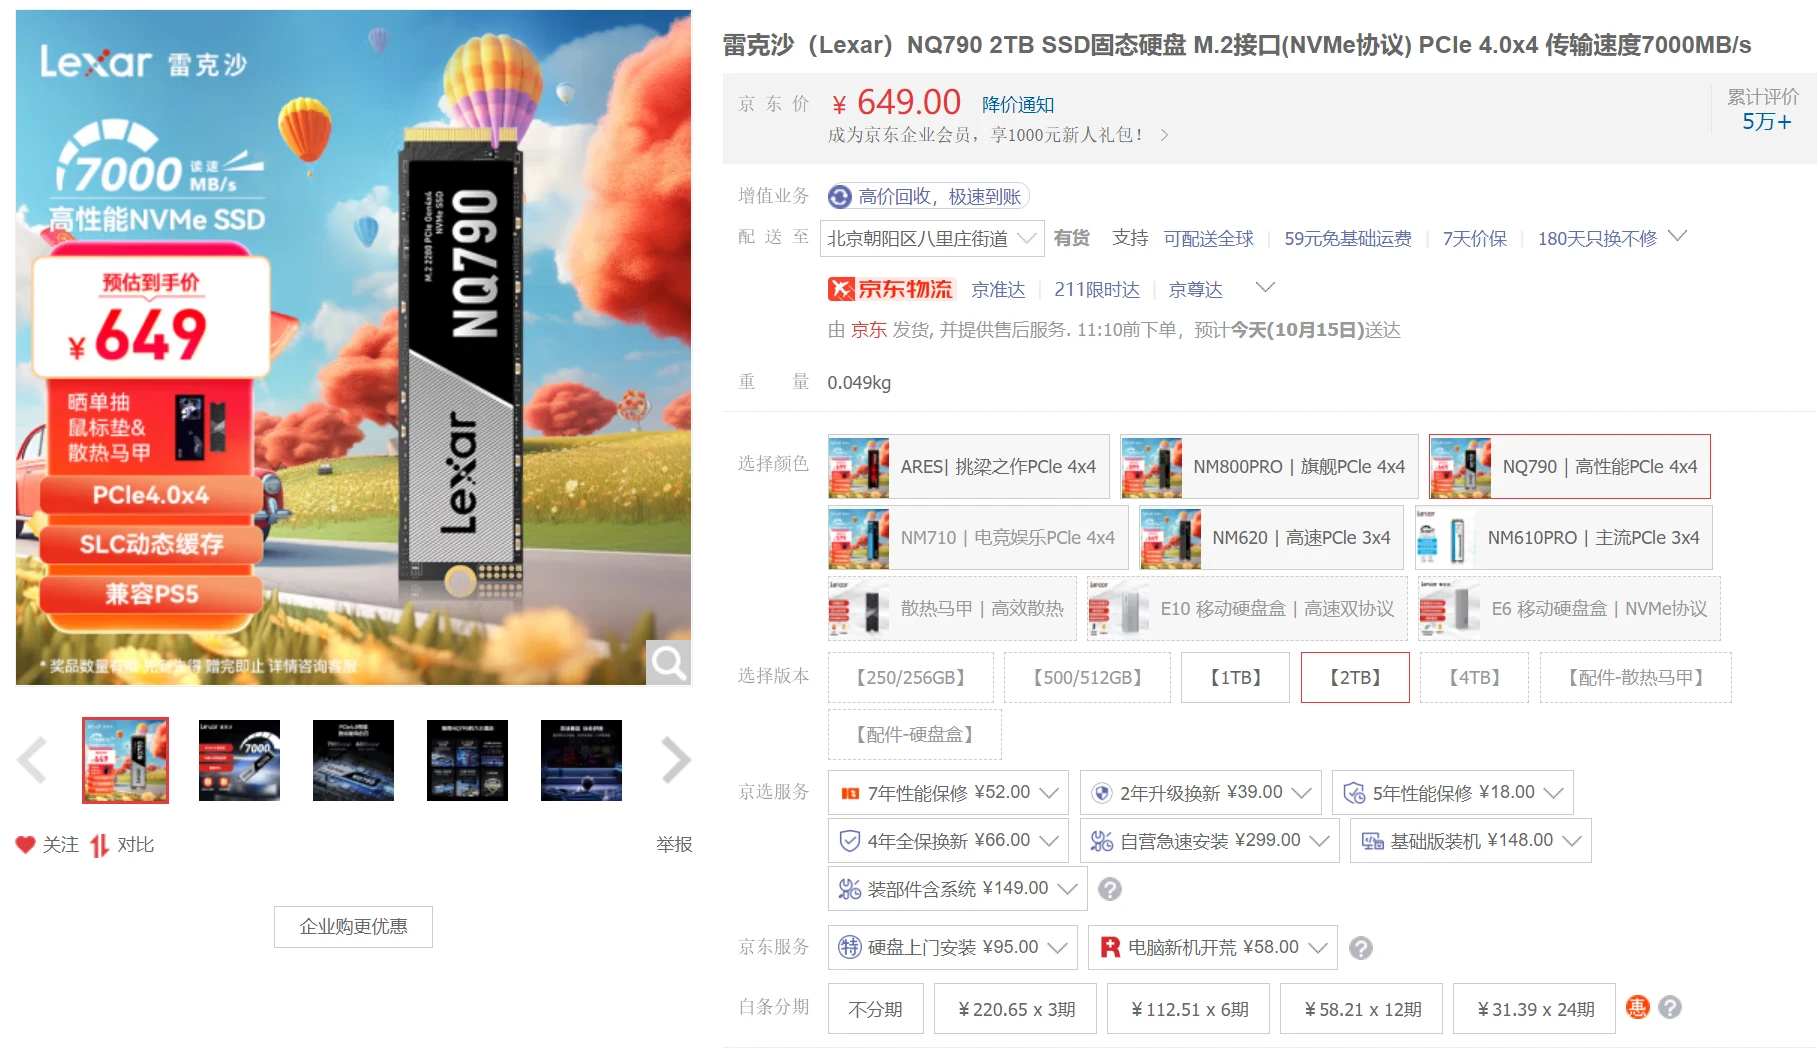The image size is (1817, 1054).
Task: Select the fifth product thumbnail
Action: [581, 760]
